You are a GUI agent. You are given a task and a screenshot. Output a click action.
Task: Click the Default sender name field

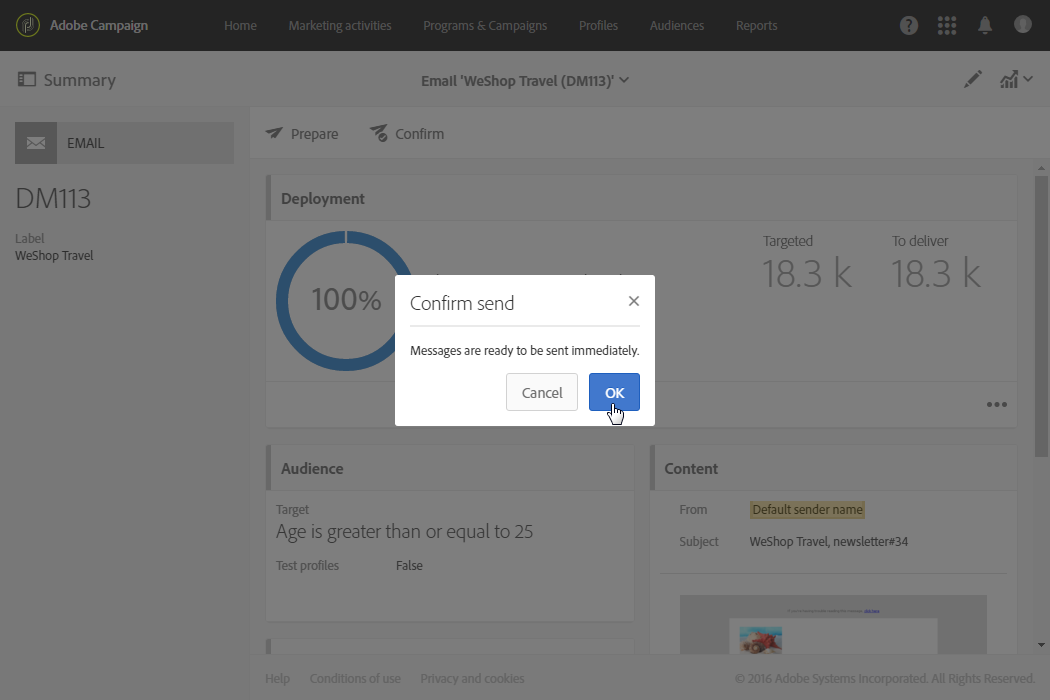[x=807, y=510]
